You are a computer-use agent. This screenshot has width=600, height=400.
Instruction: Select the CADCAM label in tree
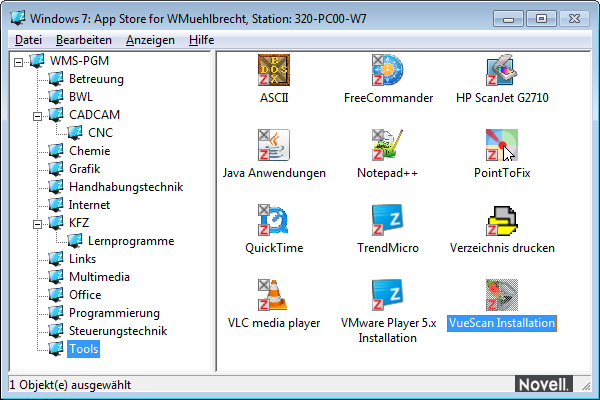pyautogui.click(x=95, y=115)
